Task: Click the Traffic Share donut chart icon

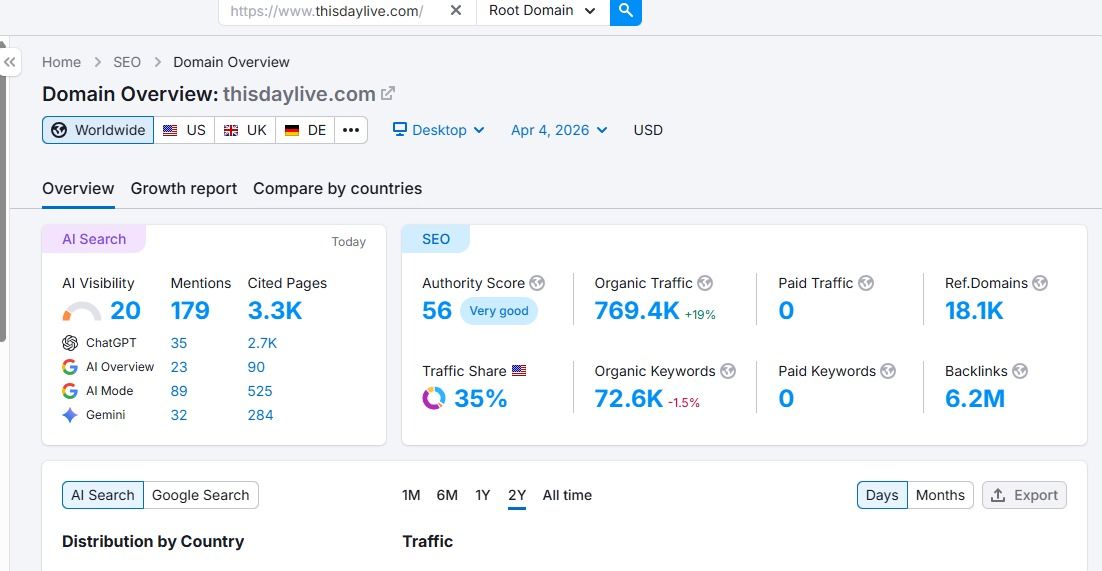Action: [434, 398]
